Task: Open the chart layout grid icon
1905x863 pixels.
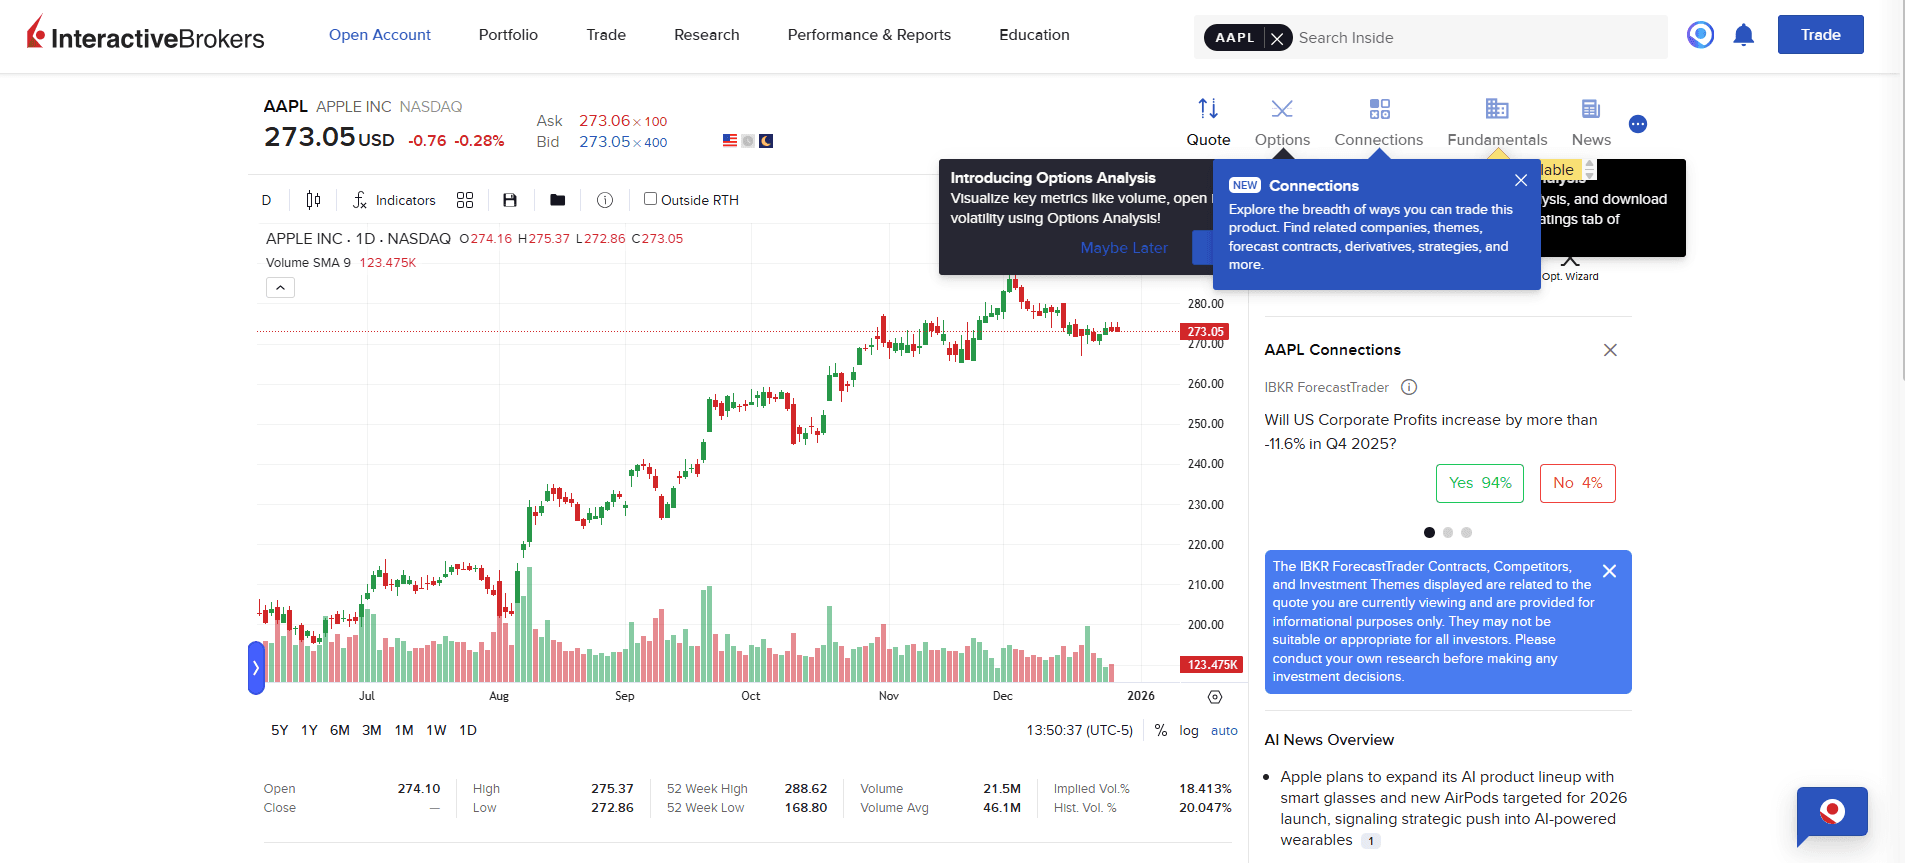Action: click(x=465, y=200)
